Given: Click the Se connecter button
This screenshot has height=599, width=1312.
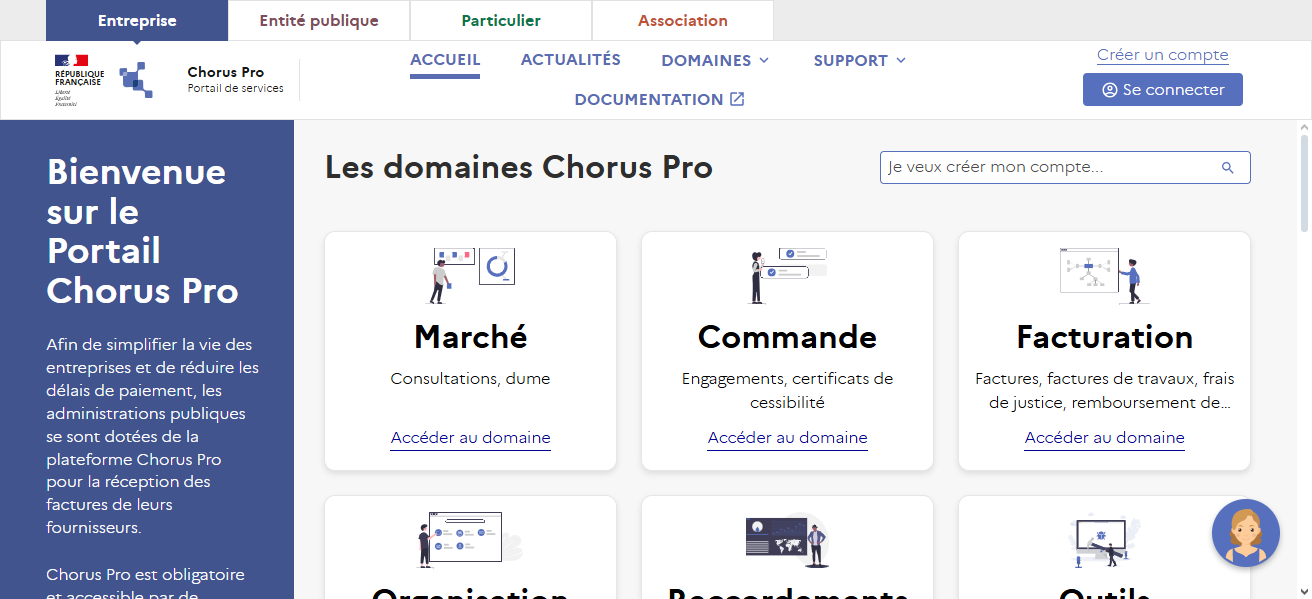Looking at the screenshot, I should point(1163,89).
